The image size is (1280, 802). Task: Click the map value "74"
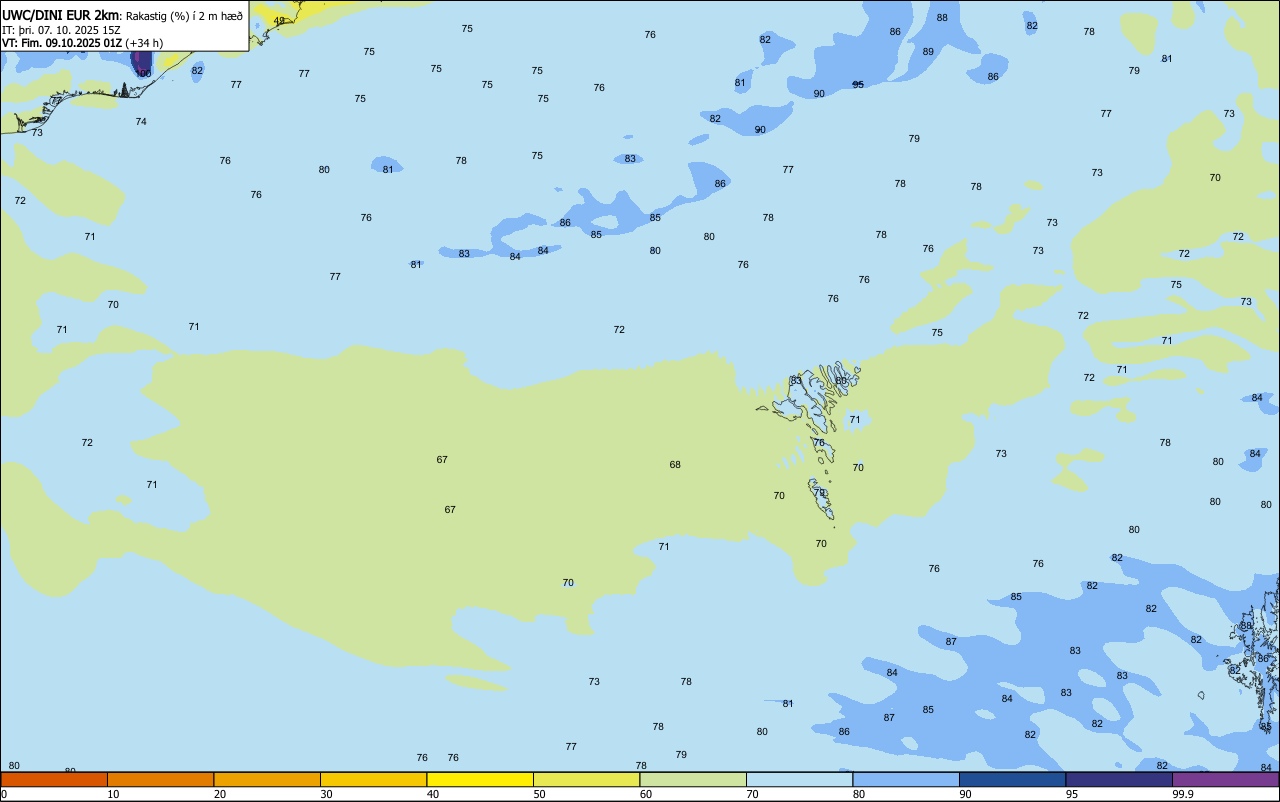[141, 122]
